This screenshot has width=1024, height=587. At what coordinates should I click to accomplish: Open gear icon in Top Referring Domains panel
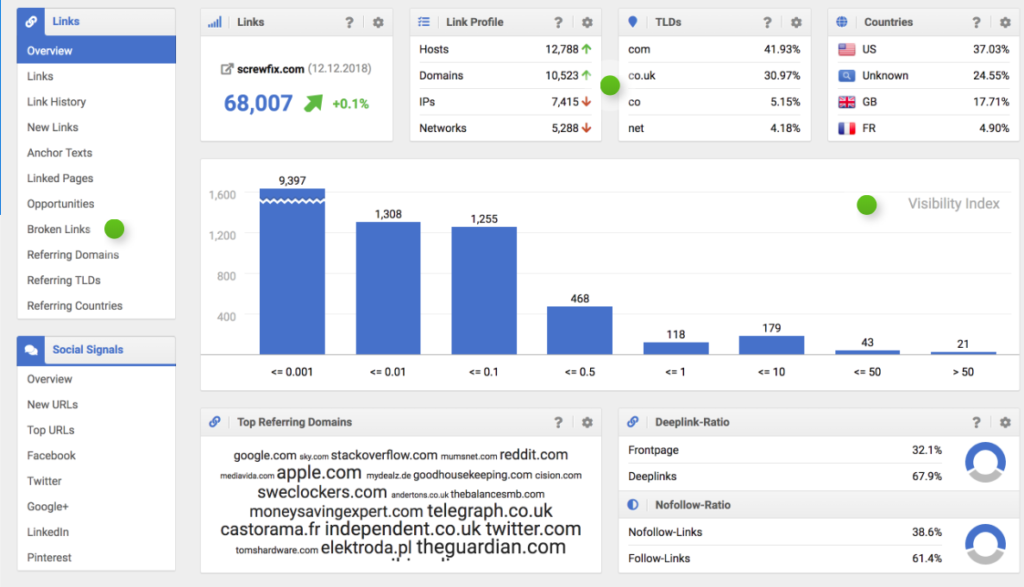tap(587, 422)
